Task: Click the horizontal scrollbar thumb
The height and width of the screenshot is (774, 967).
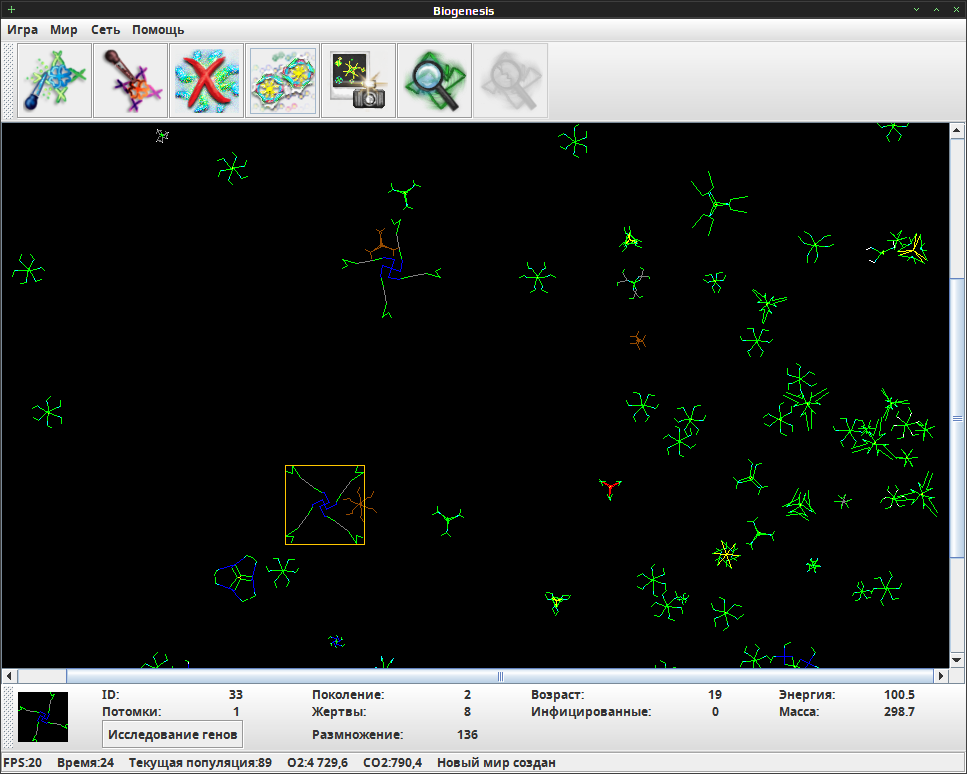Action: (500, 676)
